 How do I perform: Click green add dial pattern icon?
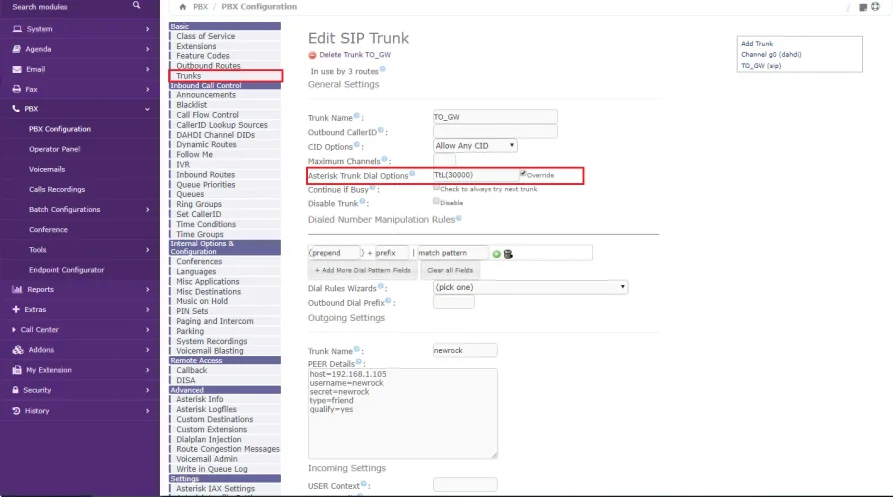pyautogui.click(x=497, y=254)
